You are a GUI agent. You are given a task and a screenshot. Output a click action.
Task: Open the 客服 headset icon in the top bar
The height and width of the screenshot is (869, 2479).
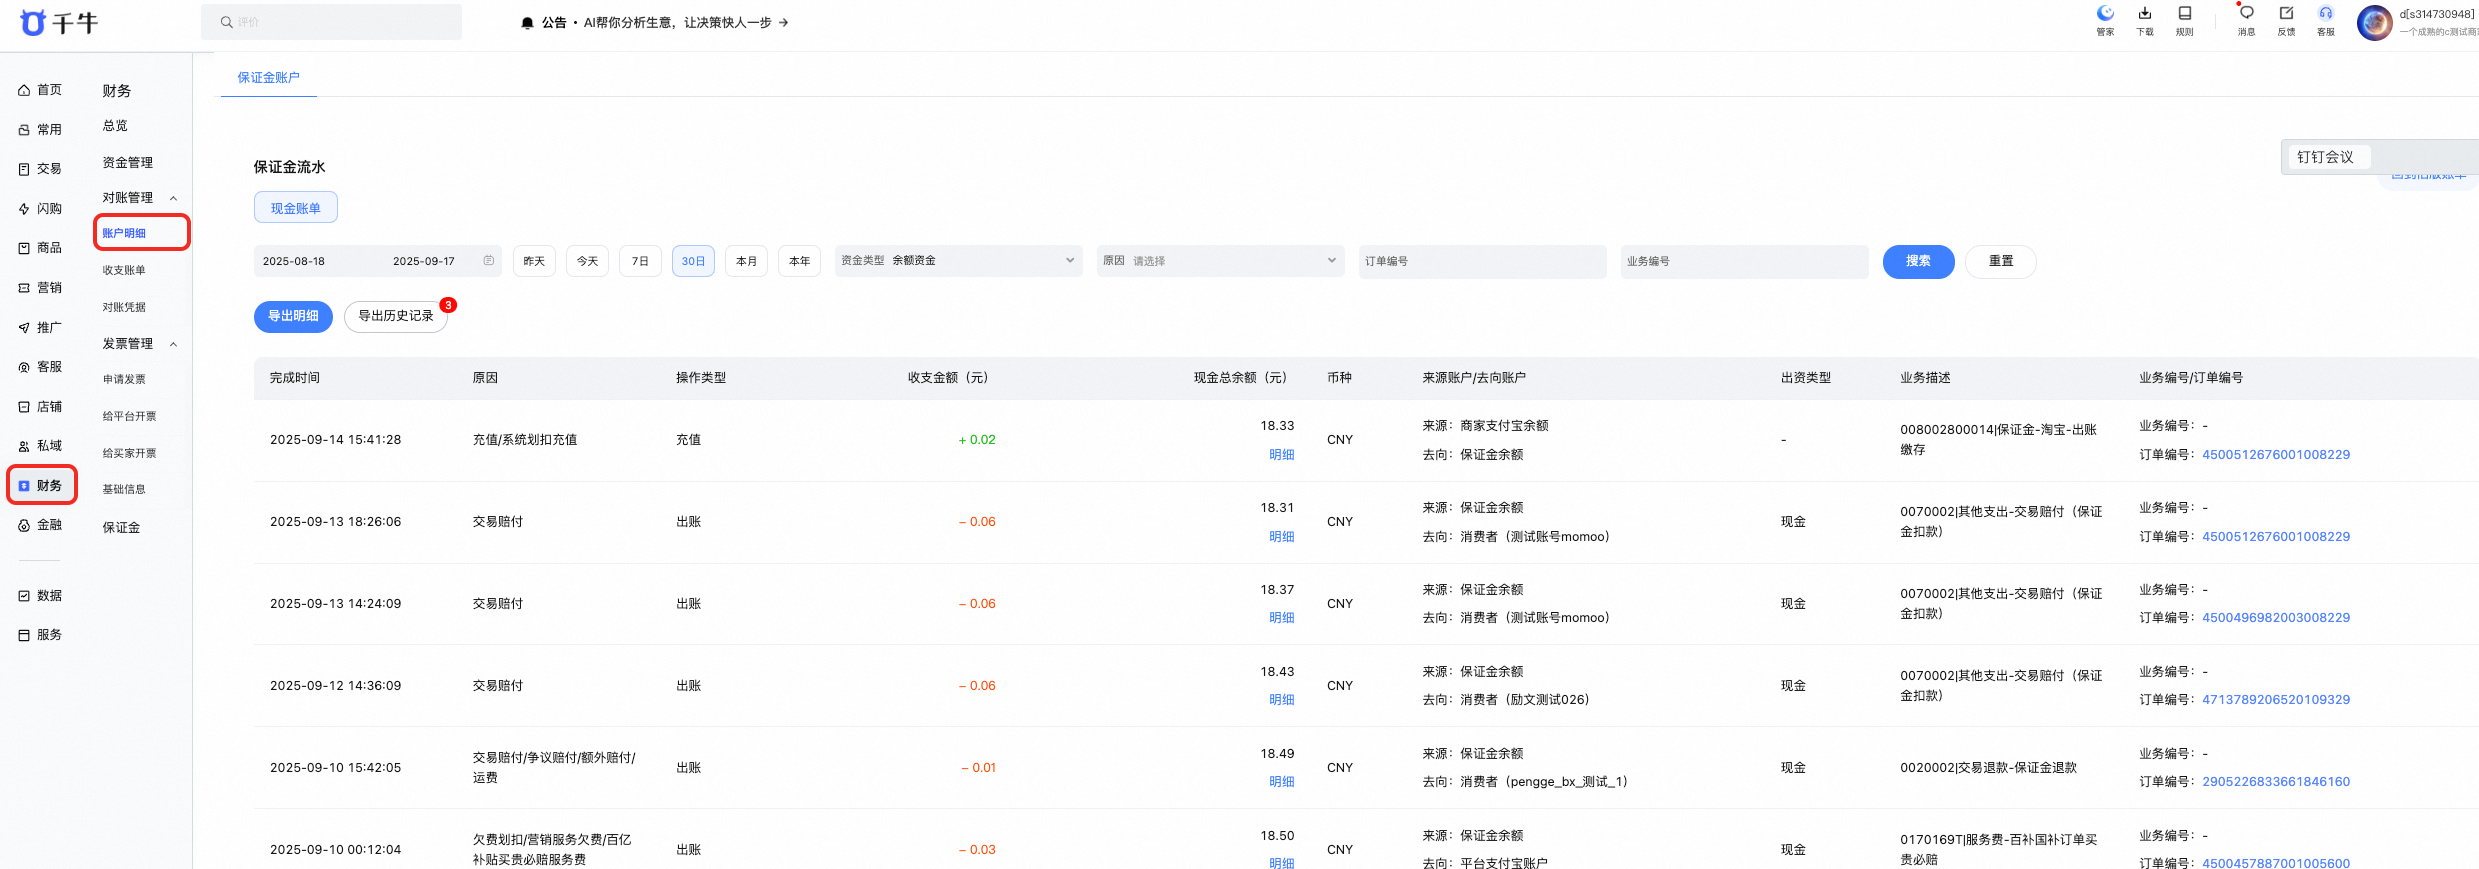pyautogui.click(x=2326, y=13)
